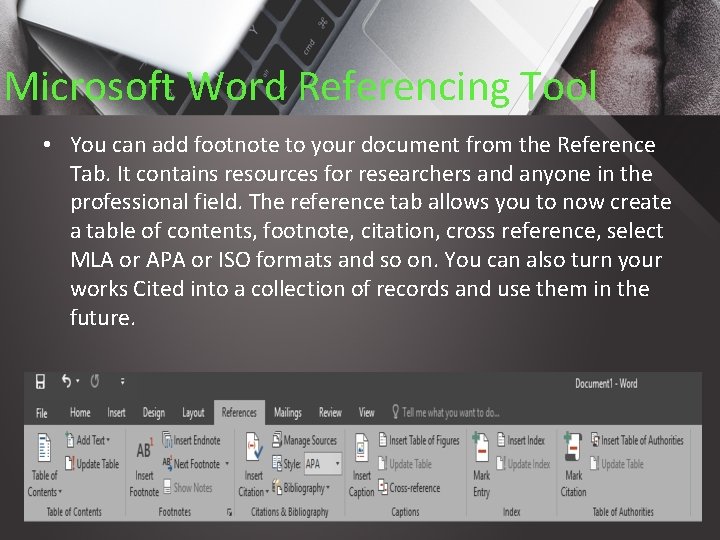
Task: Open the Design tab
Action: (153, 413)
